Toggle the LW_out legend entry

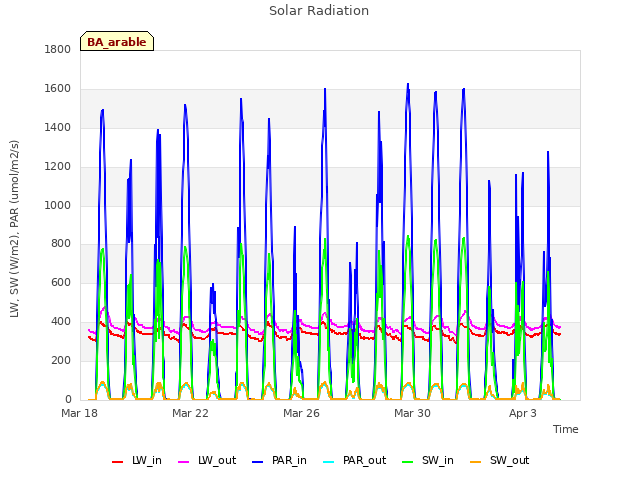tap(207, 460)
